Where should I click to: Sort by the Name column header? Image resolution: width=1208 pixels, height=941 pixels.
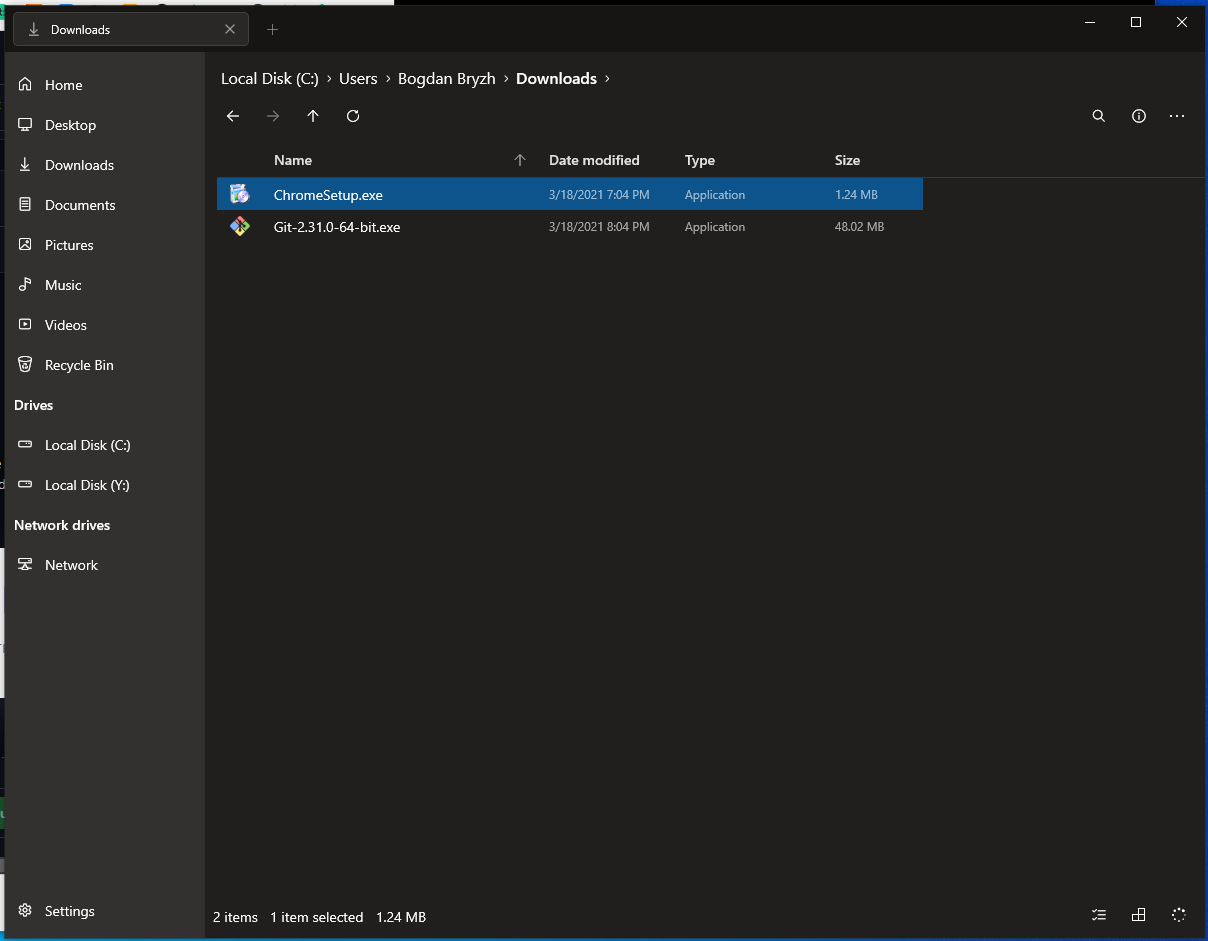pos(293,160)
